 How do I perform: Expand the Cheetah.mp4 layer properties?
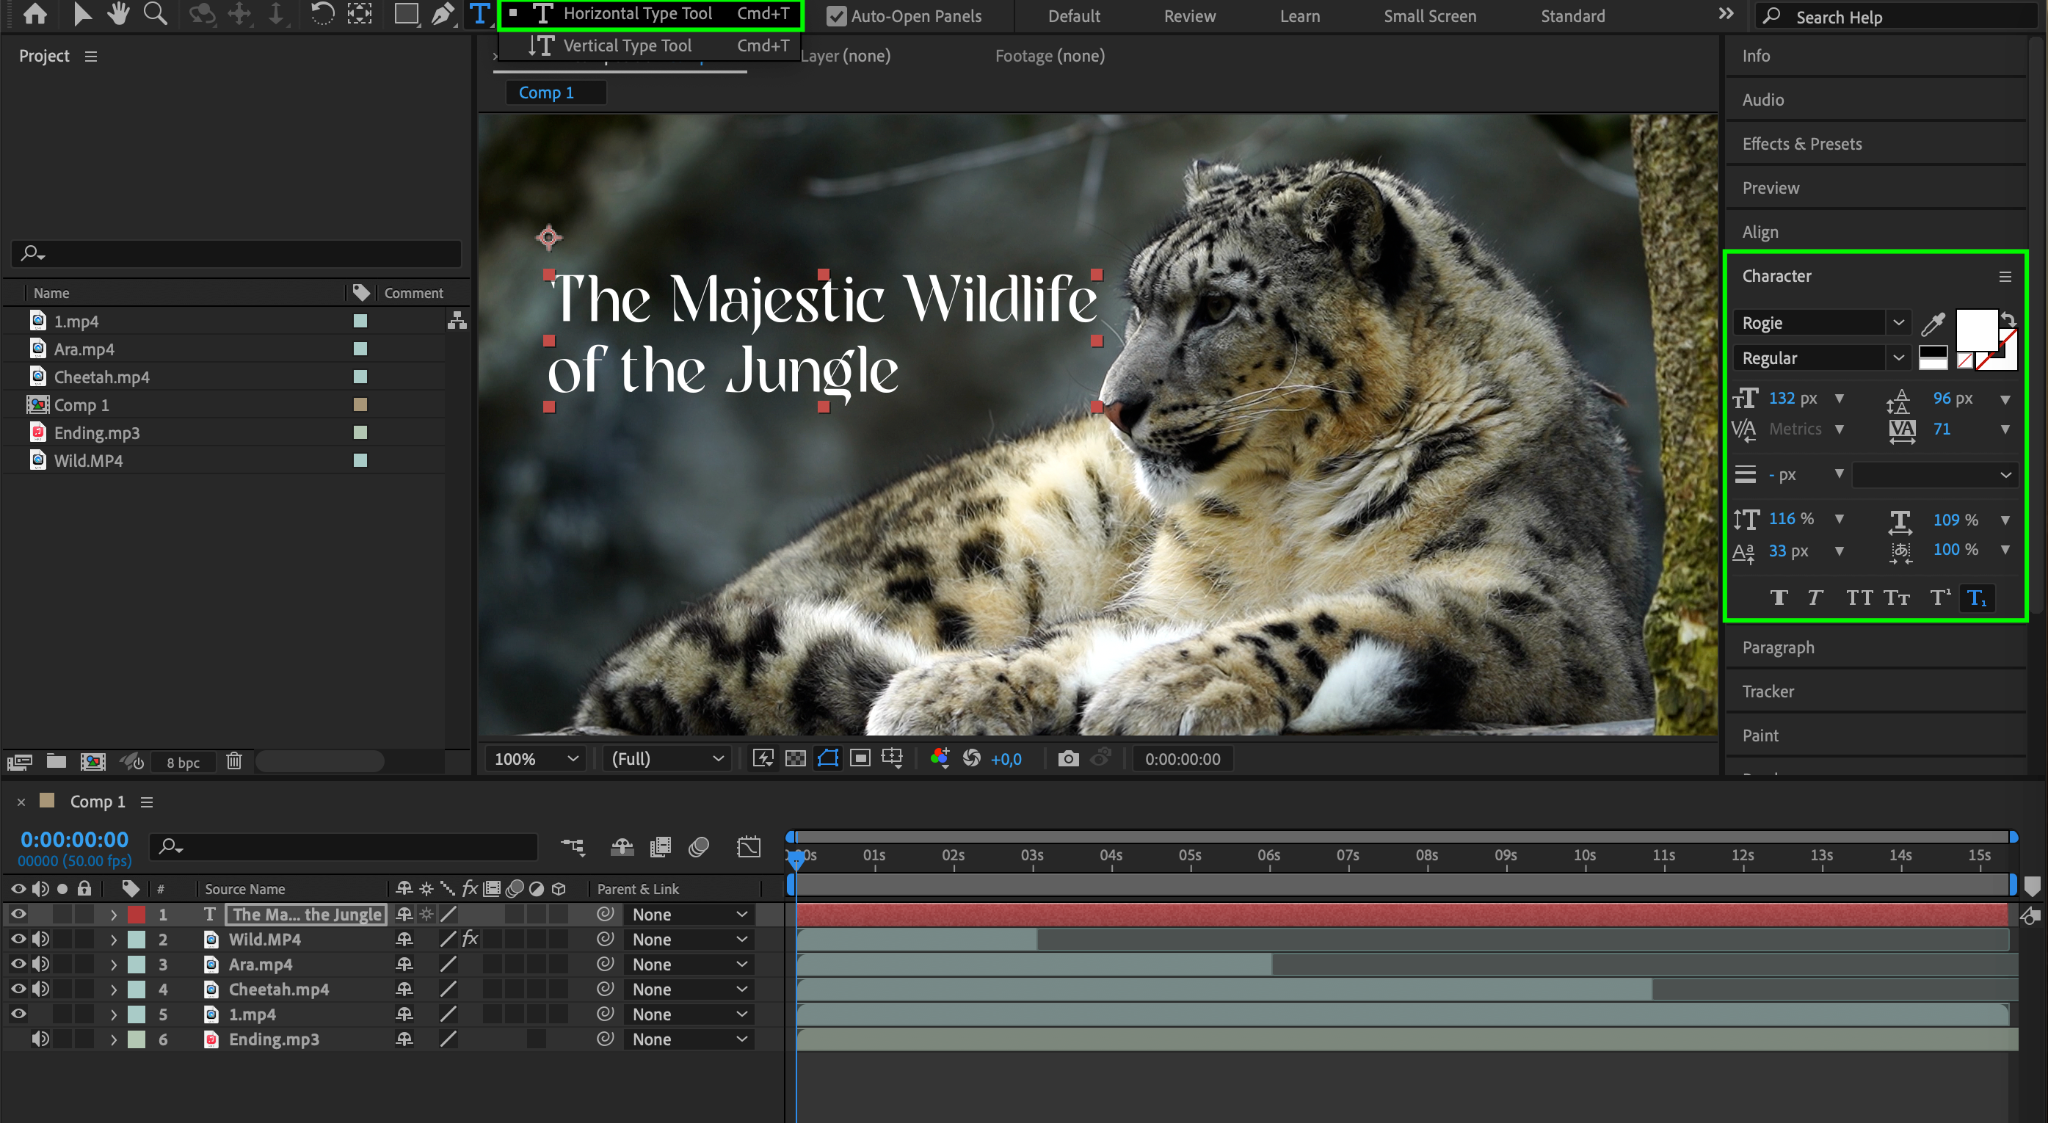tap(113, 990)
